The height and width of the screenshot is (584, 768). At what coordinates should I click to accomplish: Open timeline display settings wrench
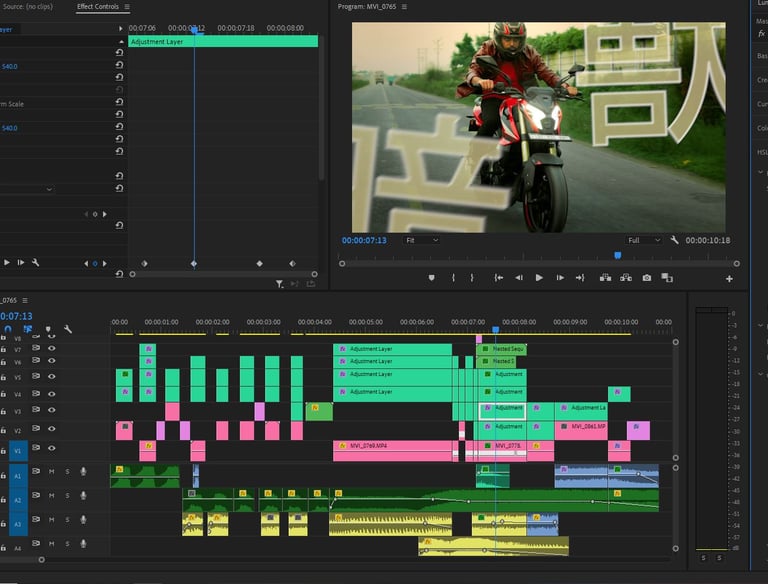point(68,329)
